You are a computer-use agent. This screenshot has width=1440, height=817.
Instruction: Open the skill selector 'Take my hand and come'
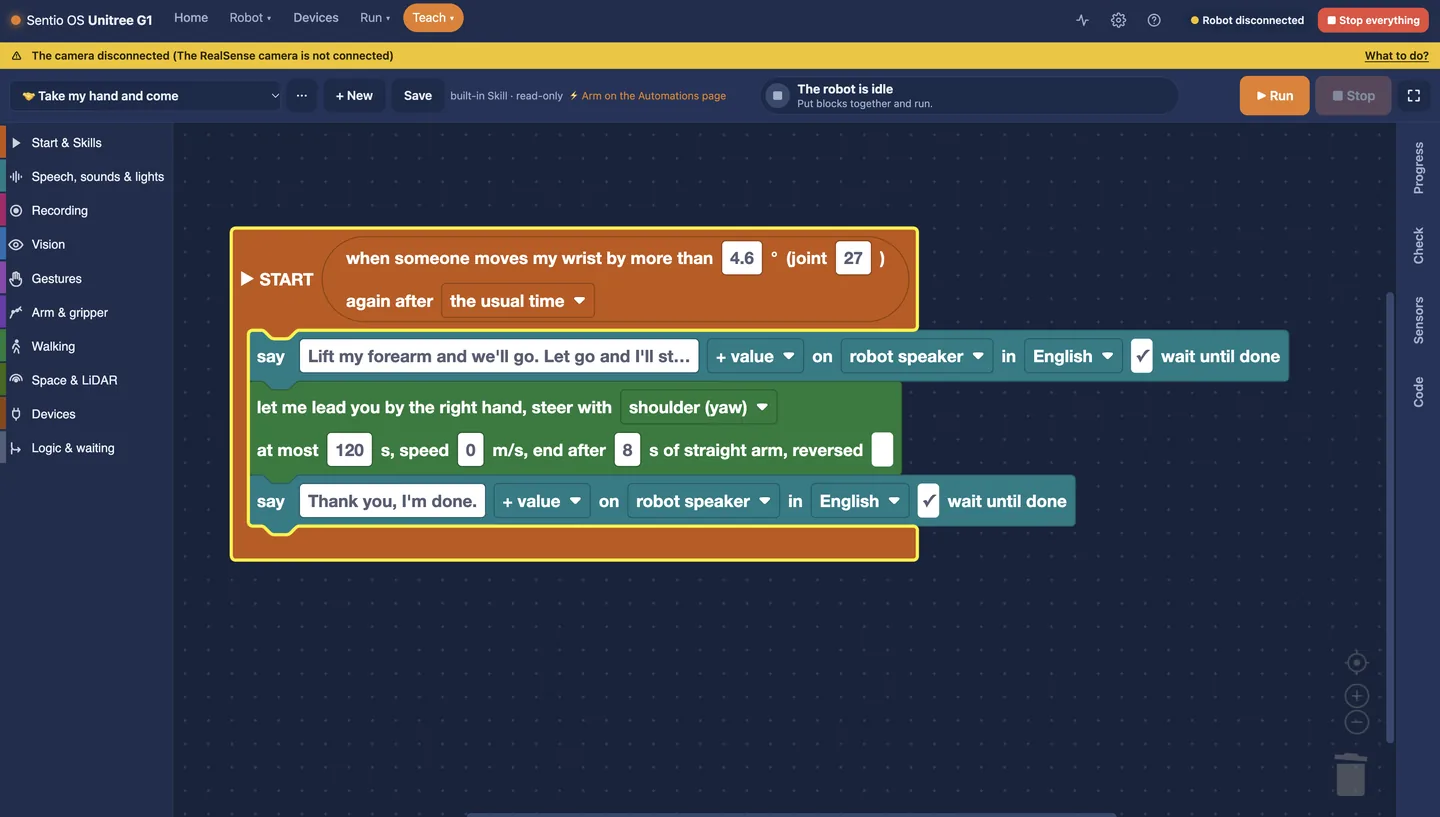[146, 96]
